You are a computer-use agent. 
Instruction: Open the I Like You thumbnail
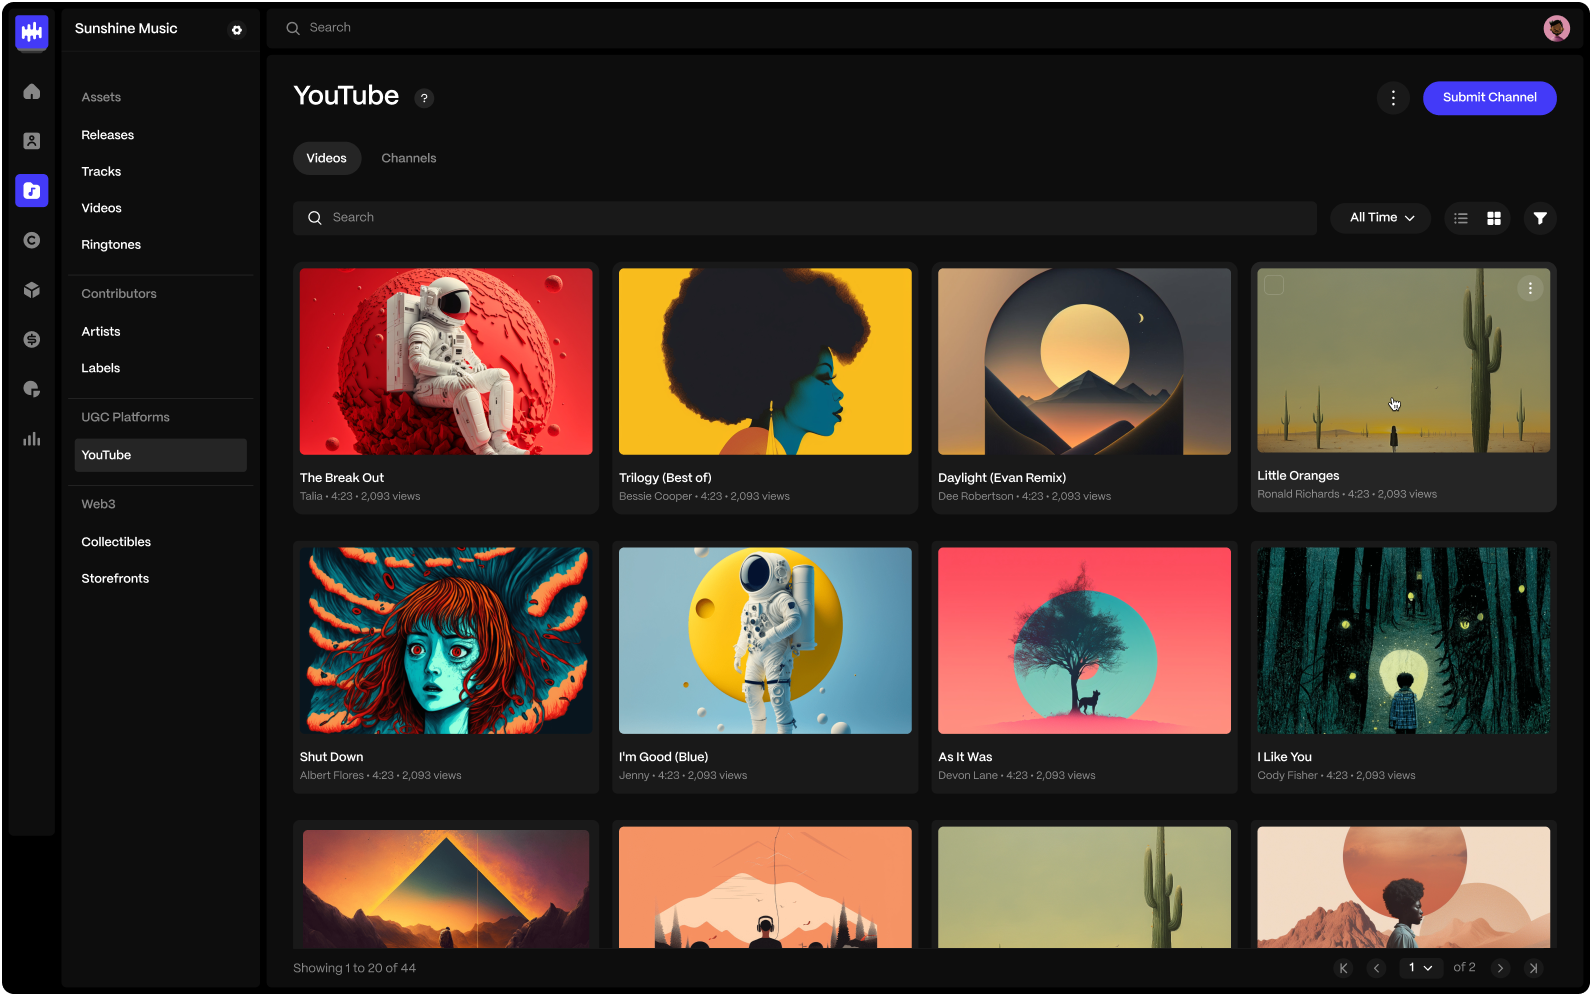1403,640
